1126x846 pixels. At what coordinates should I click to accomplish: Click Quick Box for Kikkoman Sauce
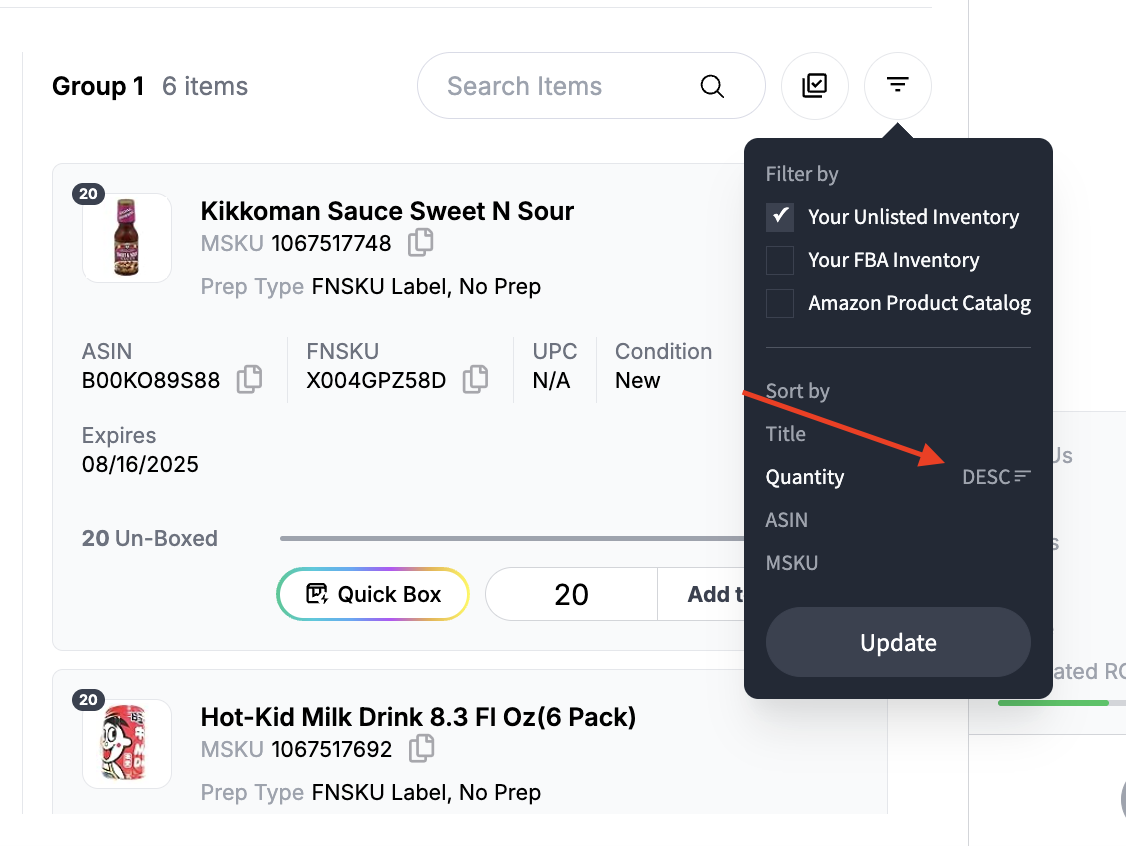373,594
